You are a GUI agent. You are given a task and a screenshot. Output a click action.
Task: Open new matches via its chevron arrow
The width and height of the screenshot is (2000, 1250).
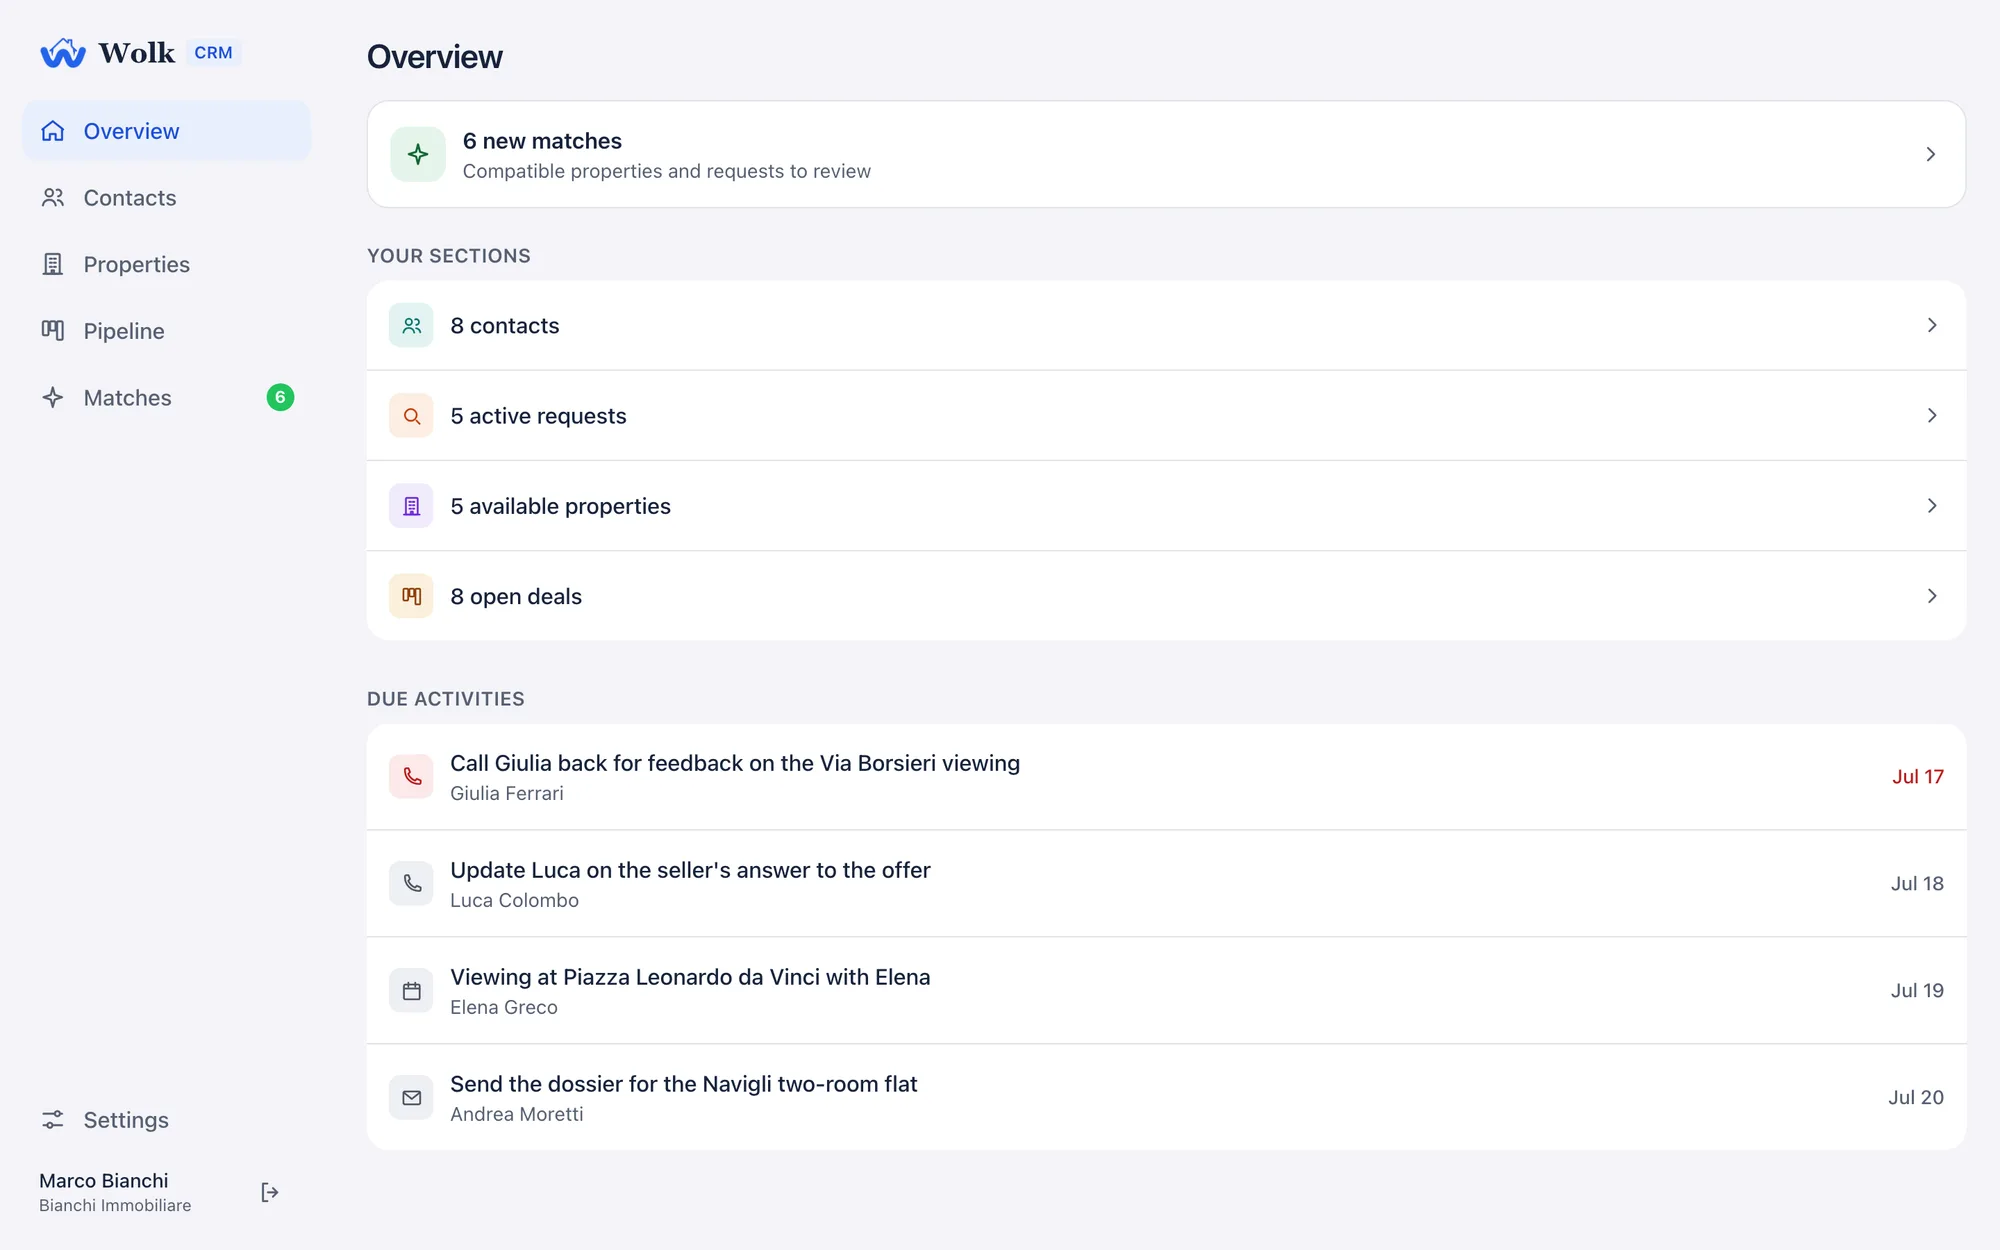click(x=1931, y=154)
